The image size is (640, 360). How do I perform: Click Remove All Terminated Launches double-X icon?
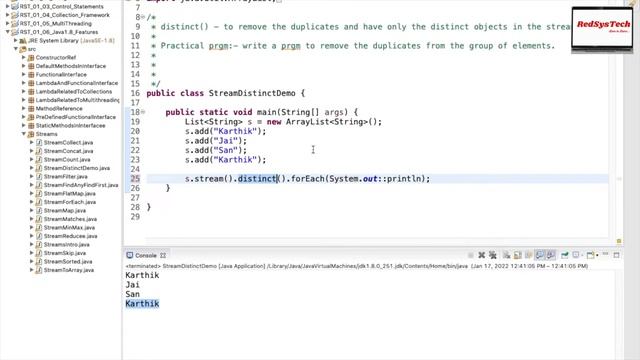(493, 255)
